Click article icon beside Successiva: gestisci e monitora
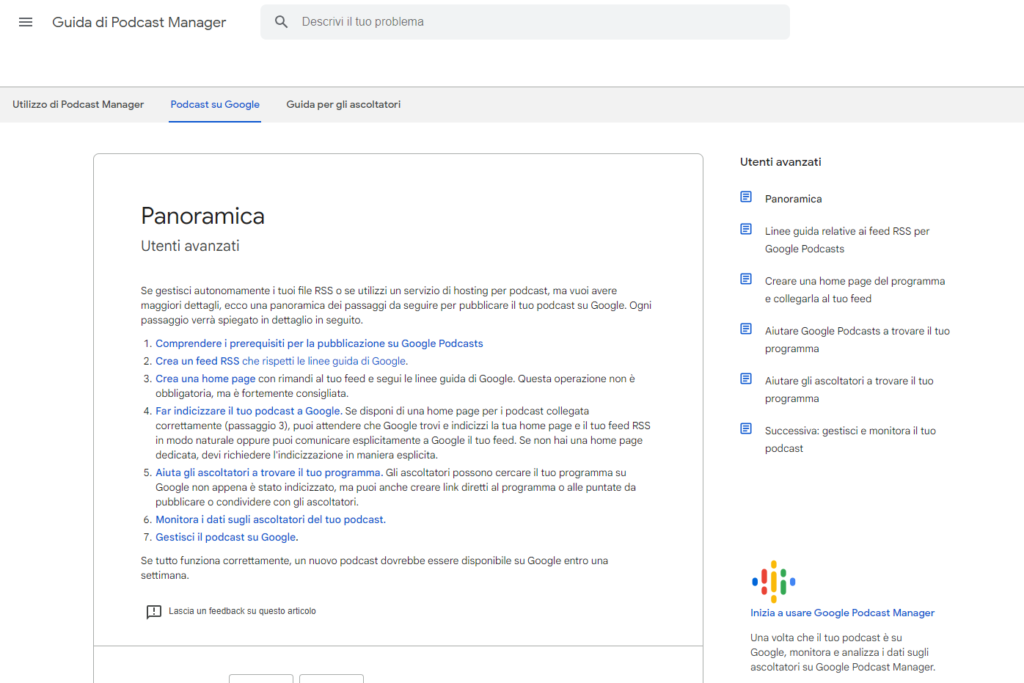This screenshot has height=683, width=1024. point(746,428)
